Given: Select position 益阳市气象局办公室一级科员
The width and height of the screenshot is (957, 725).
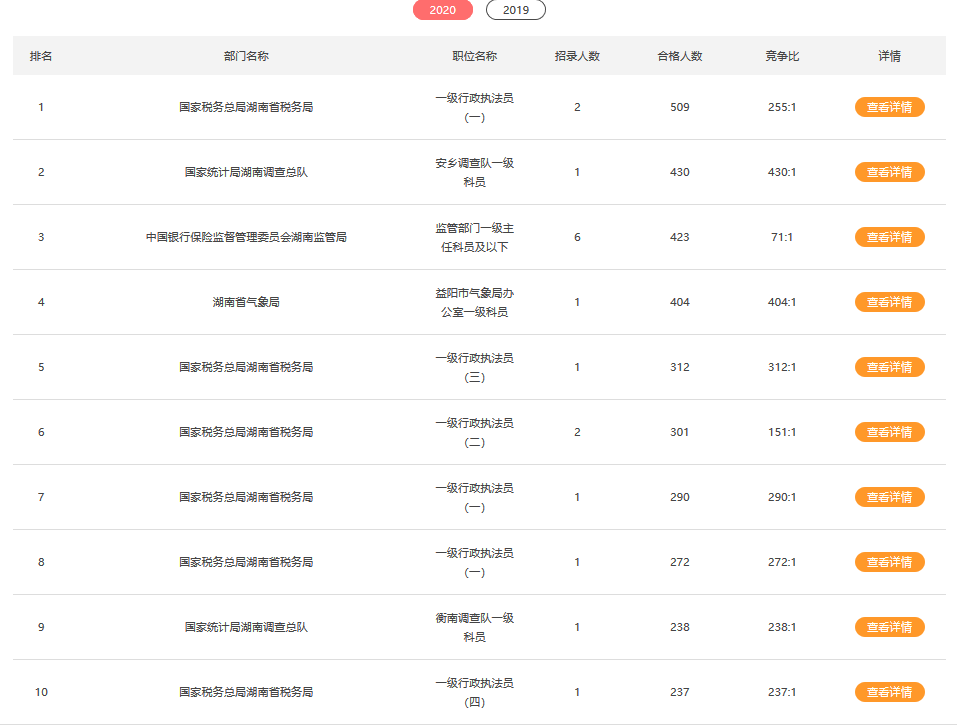Looking at the screenshot, I should 474,302.
